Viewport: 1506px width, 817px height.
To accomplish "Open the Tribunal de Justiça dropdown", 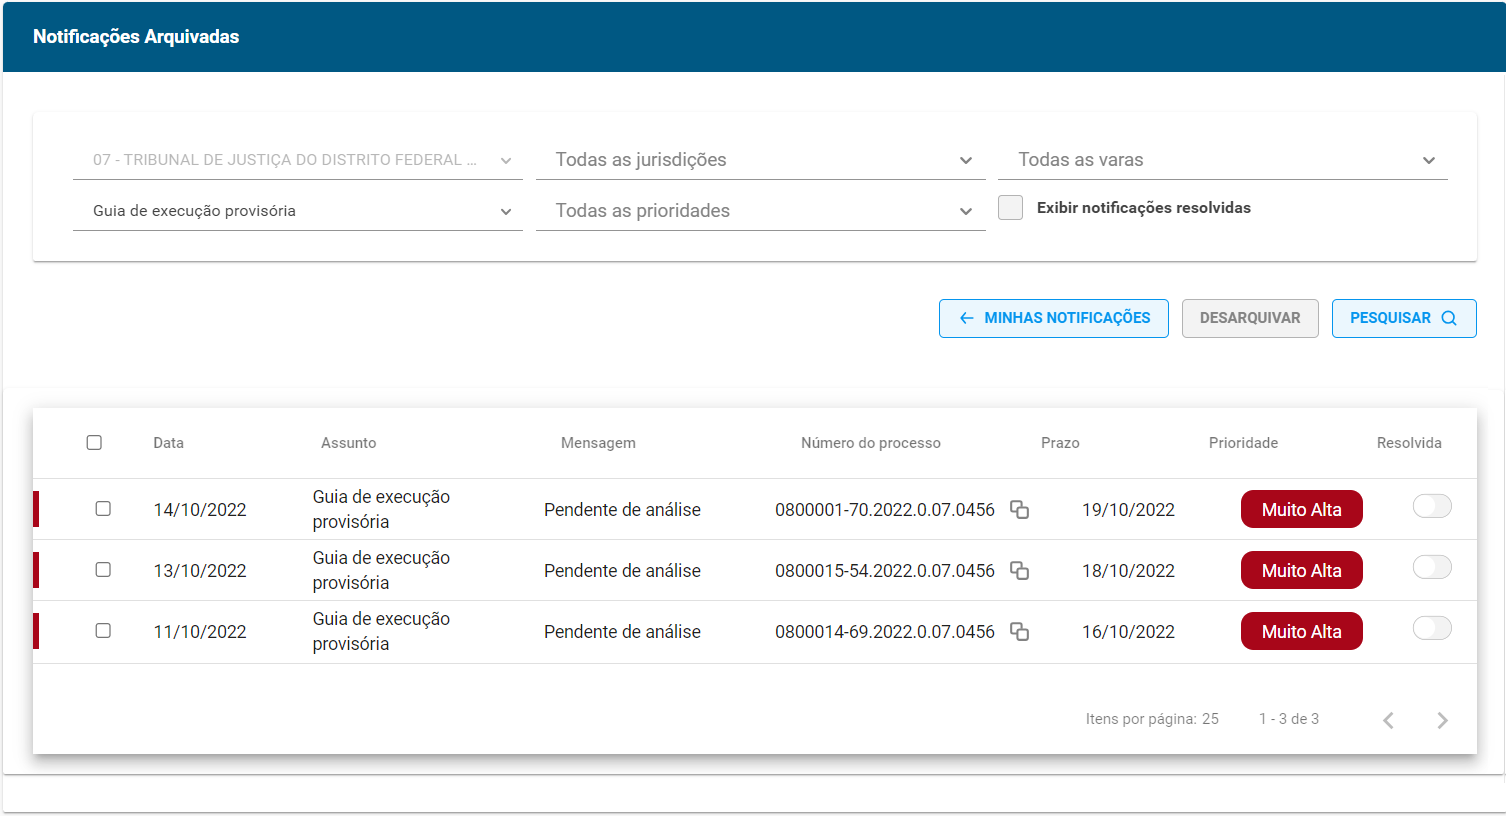I will point(298,160).
